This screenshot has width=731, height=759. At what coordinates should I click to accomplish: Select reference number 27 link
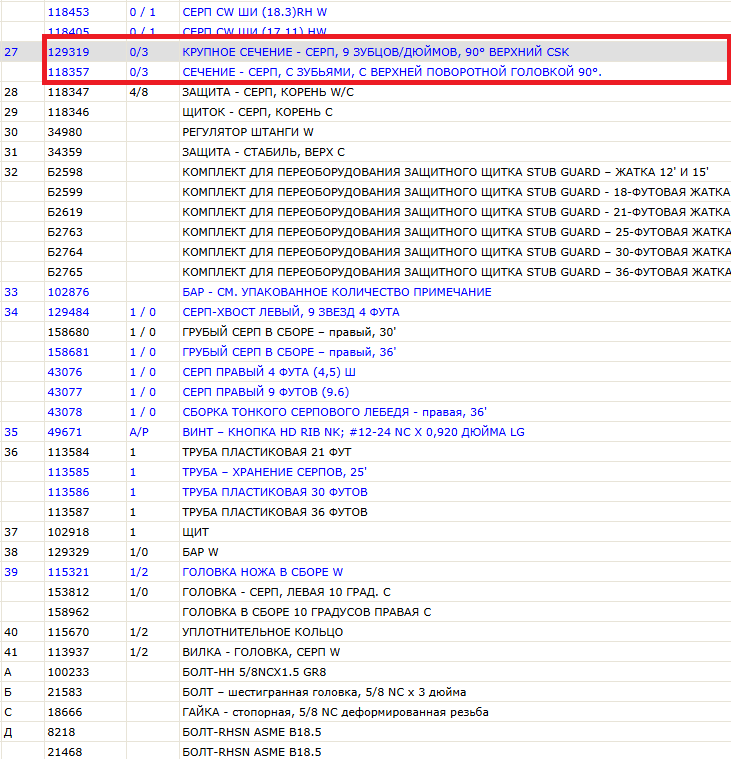click(x=11, y=52)
